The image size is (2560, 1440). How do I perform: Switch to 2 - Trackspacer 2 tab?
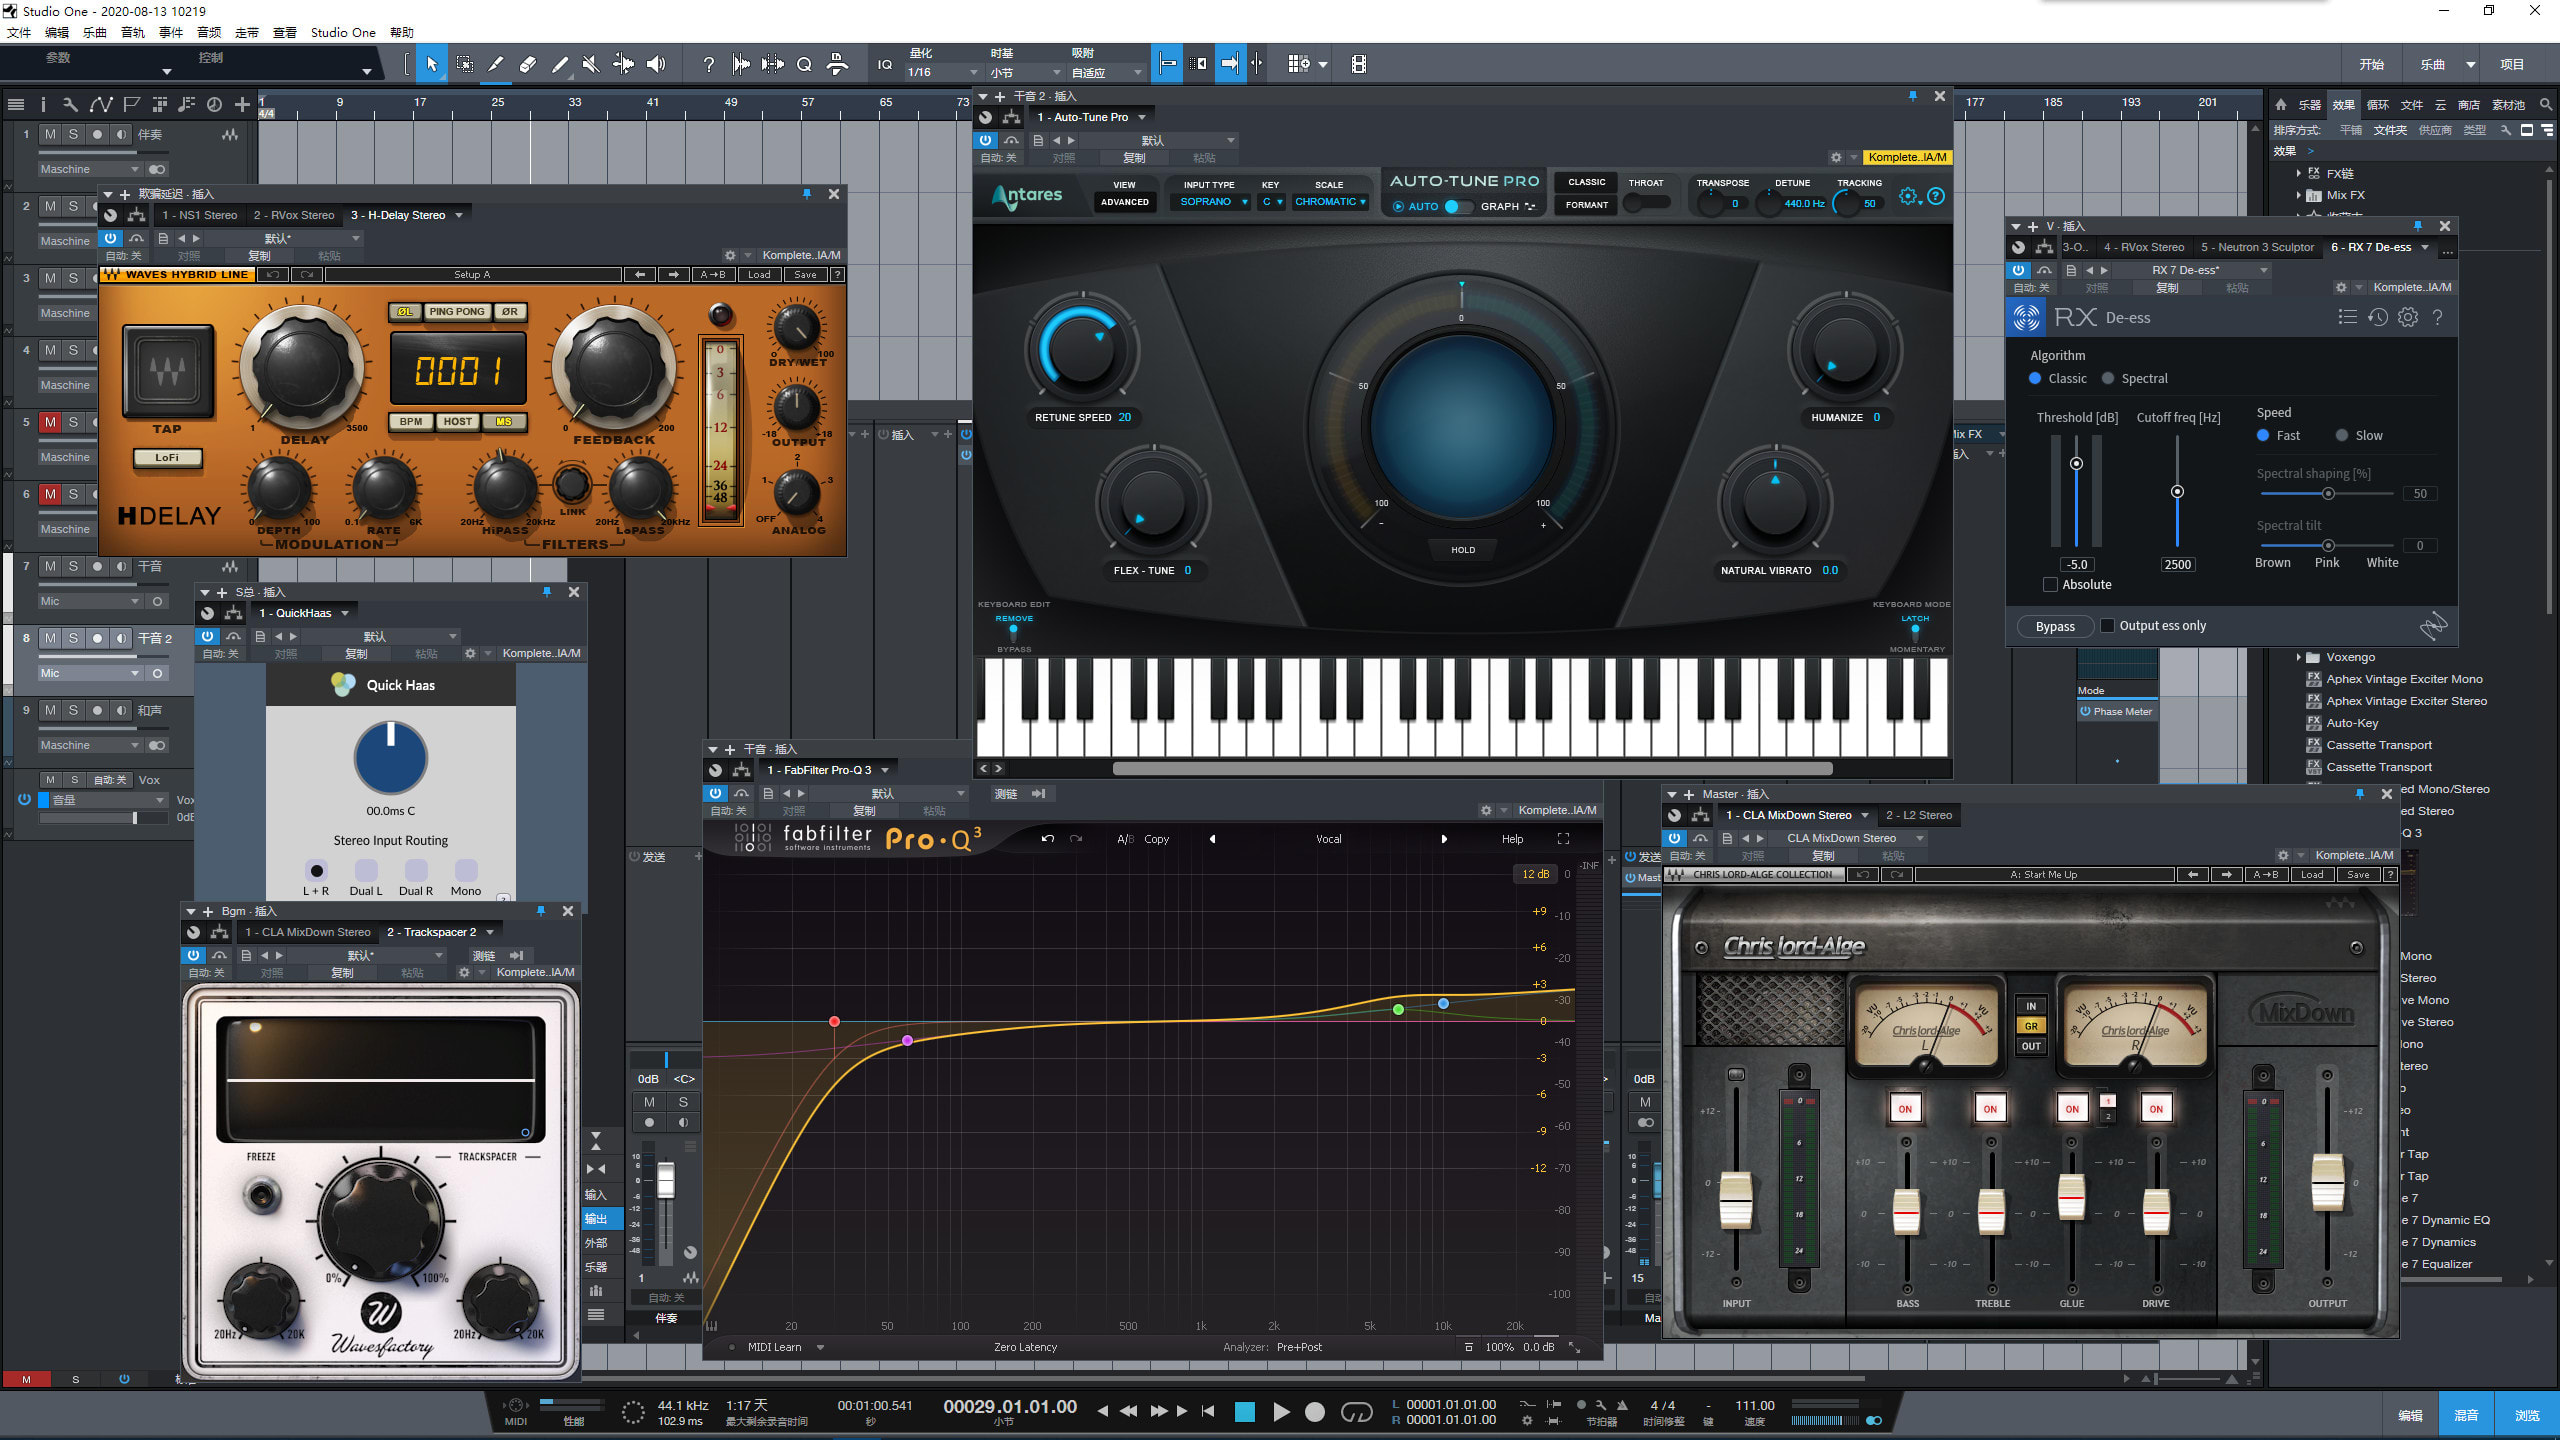[431, 932]
